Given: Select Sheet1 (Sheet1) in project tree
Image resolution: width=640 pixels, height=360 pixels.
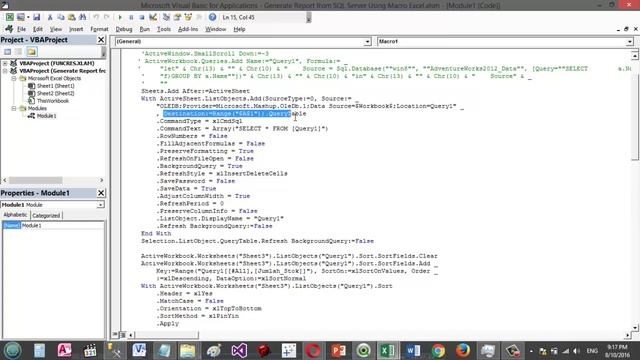Looking at the screenshot, I should 56,86.
